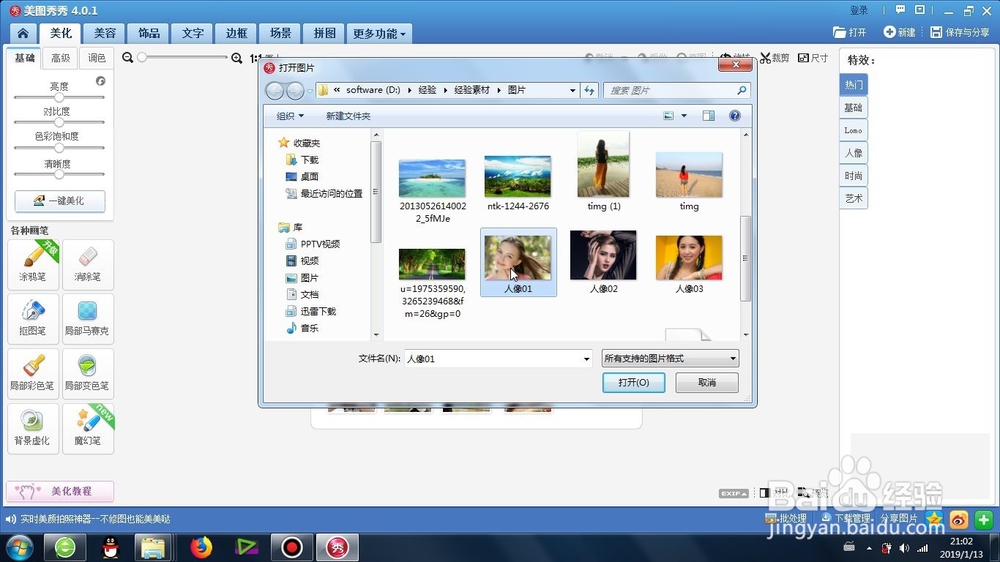1000x562 pixels.
Task: Click the dialog help question icon
Action: coord(735,115)
